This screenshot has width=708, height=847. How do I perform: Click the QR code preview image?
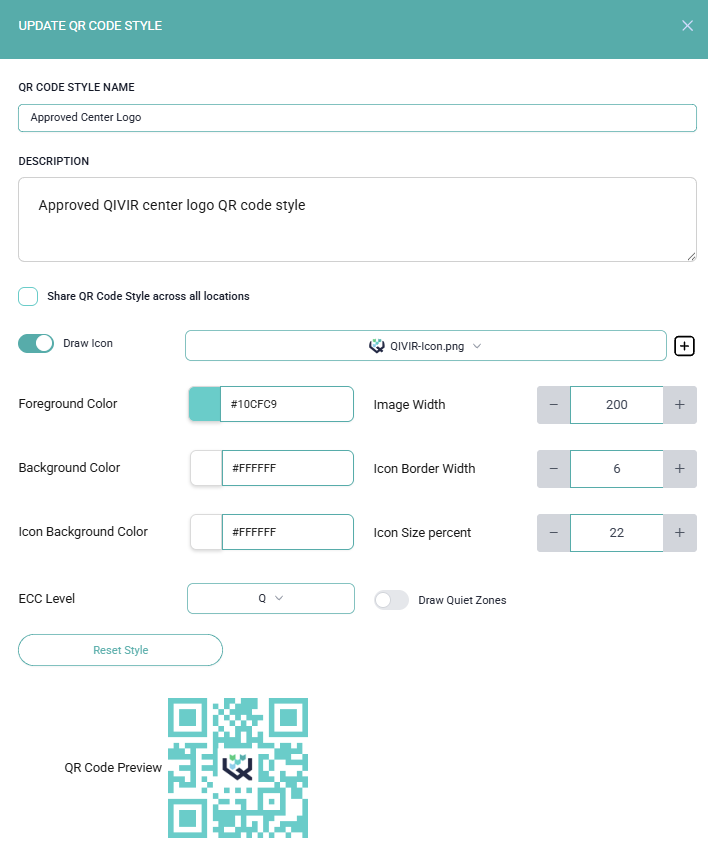237,767
